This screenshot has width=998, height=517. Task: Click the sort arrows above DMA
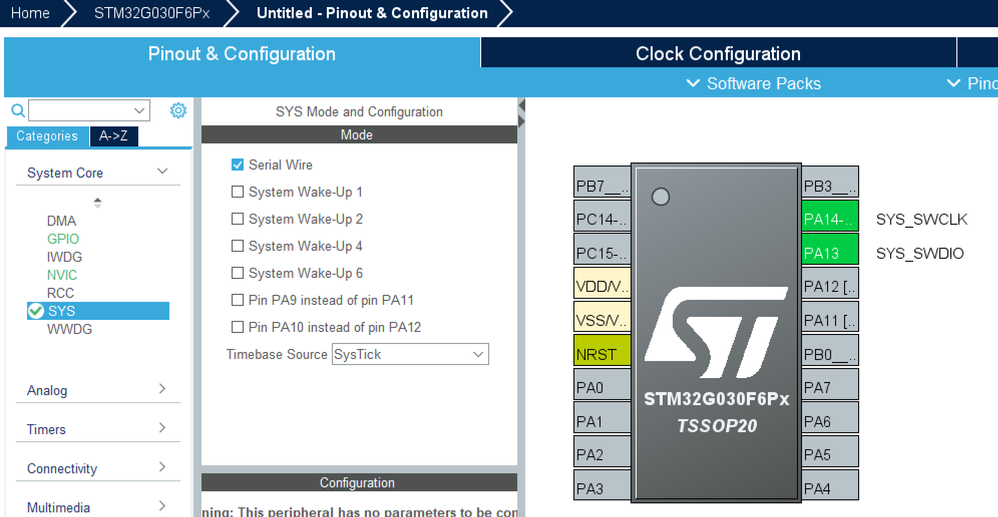(97, 202)
